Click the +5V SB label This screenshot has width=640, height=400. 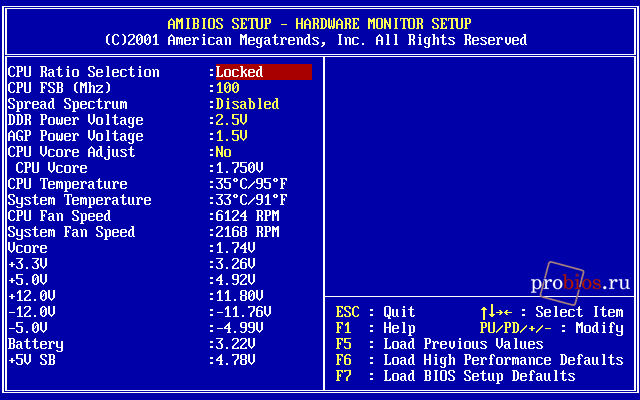click(32, 360)
